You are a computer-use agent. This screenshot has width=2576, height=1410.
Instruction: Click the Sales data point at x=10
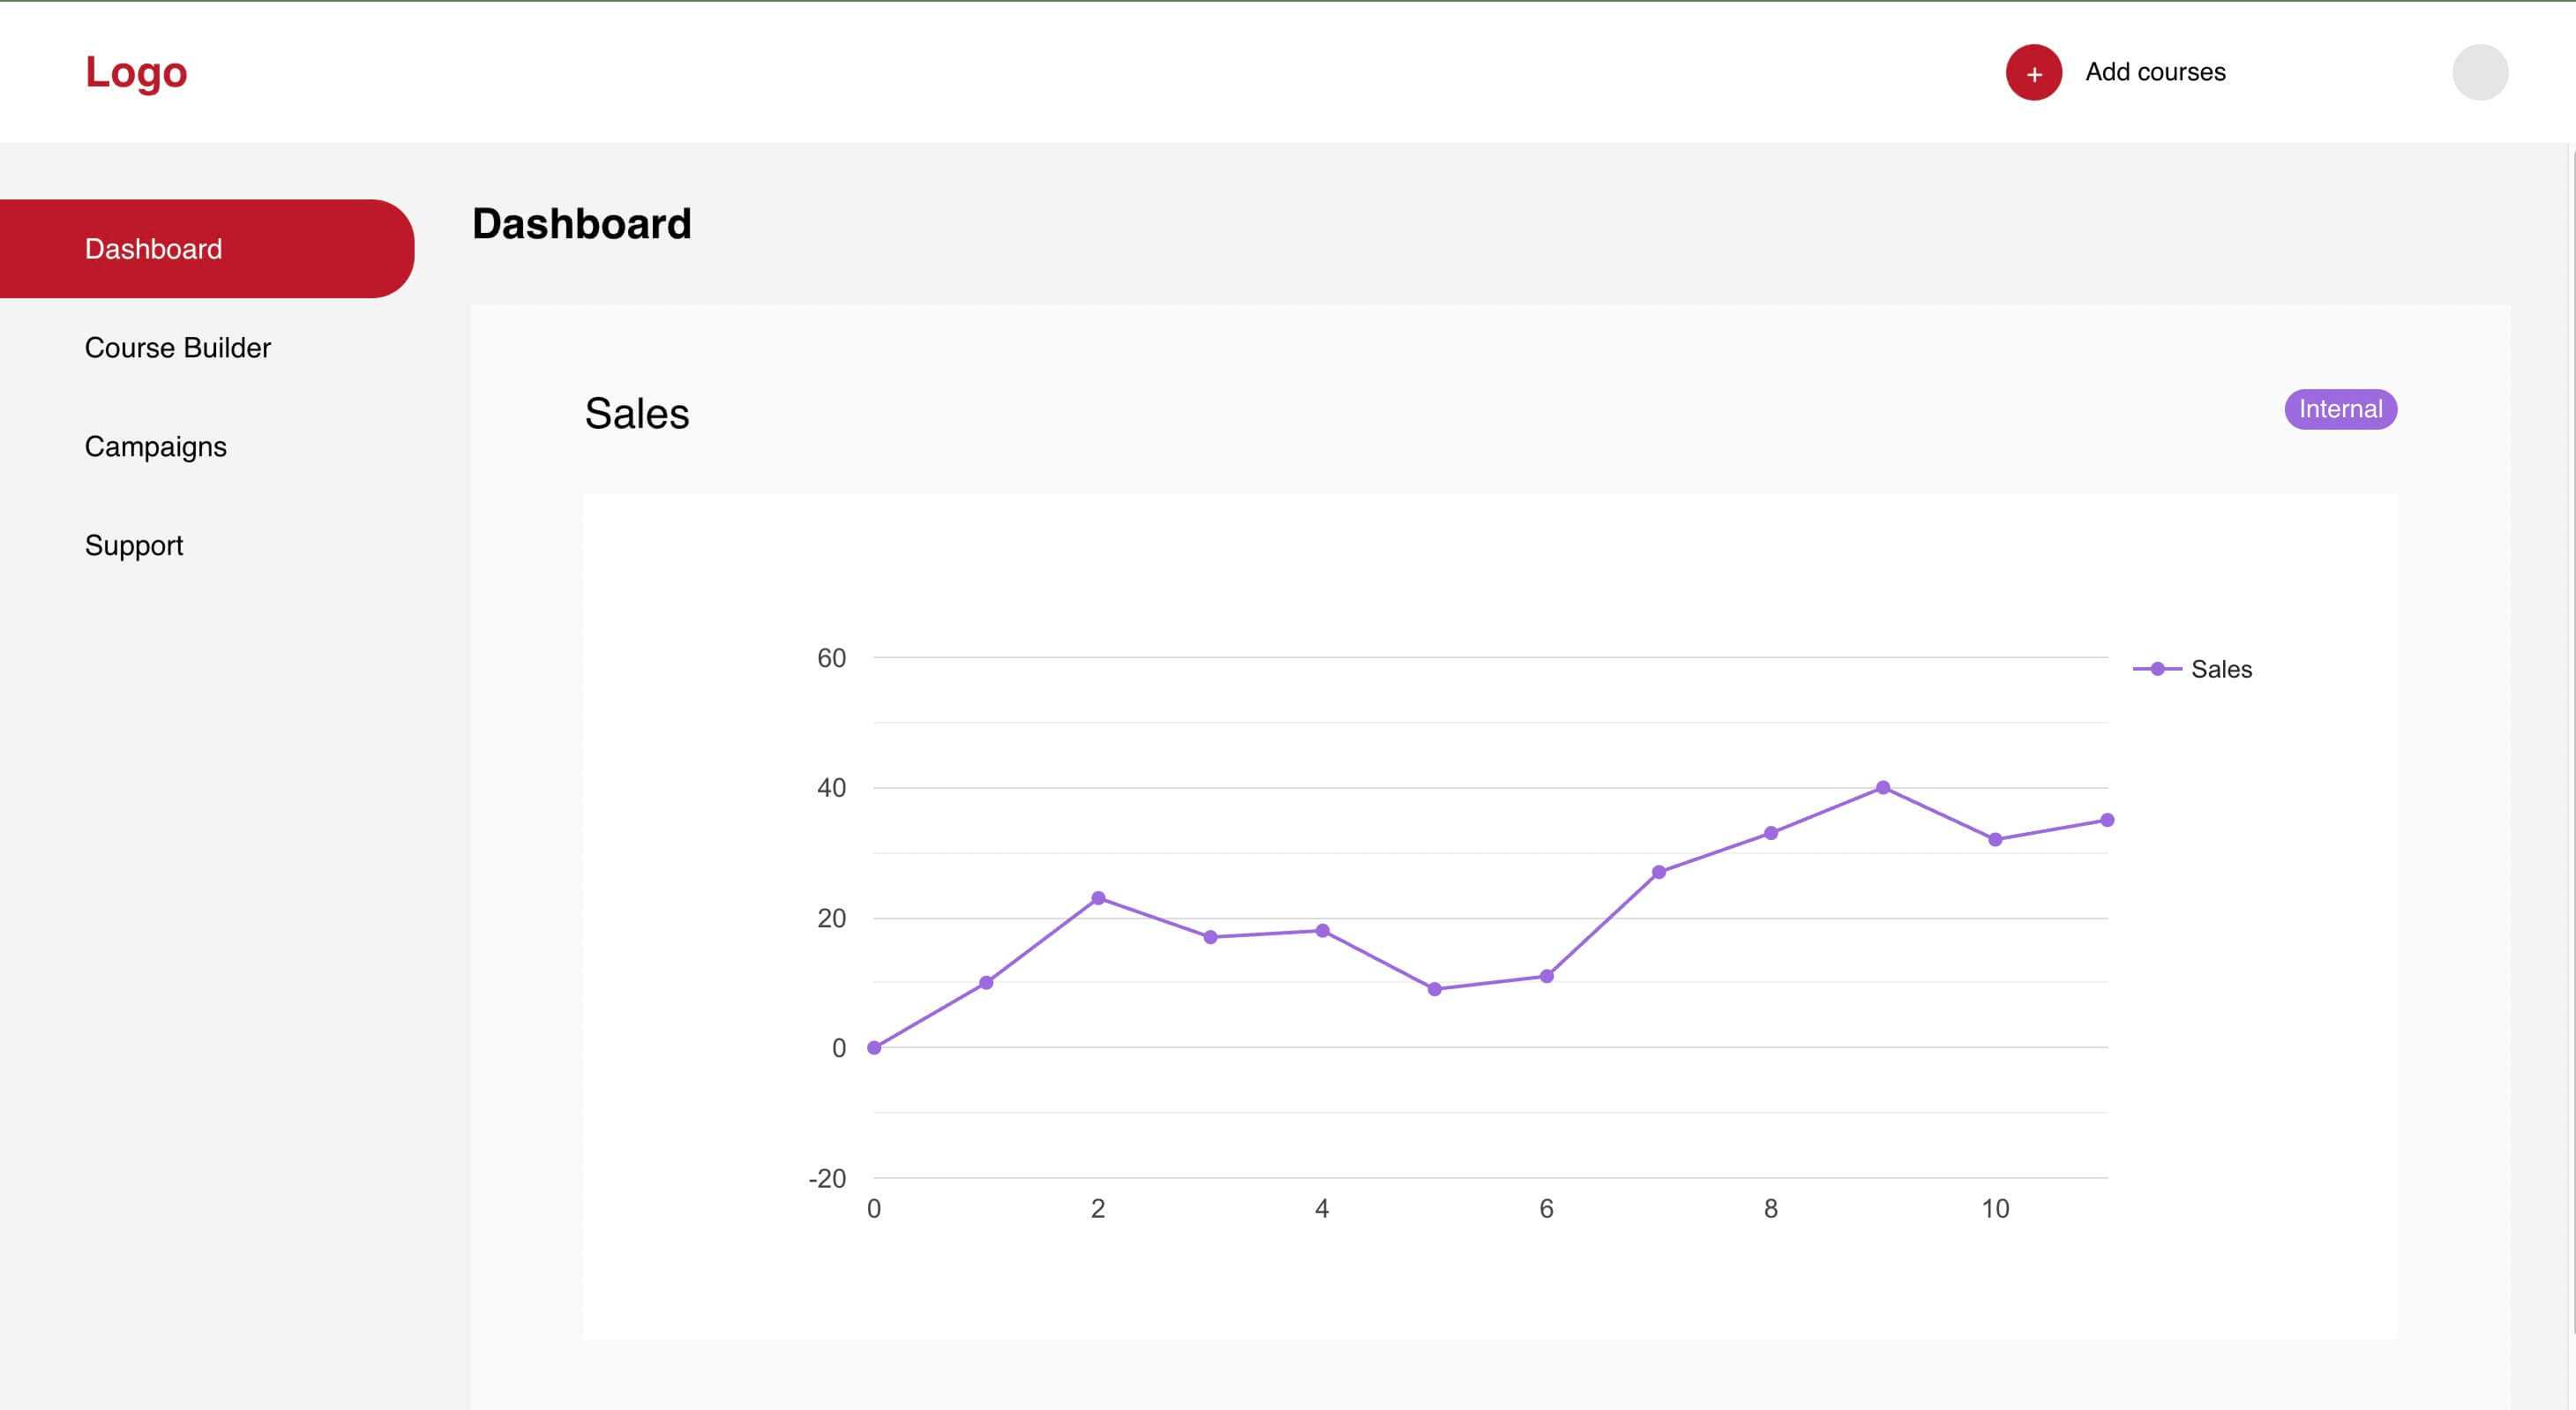coord(1995,840)
